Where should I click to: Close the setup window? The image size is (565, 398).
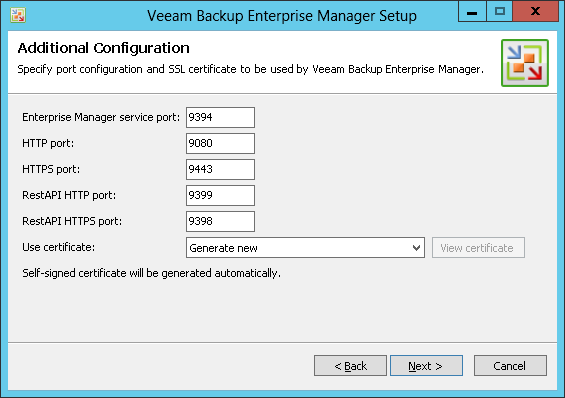pos(535,11)
